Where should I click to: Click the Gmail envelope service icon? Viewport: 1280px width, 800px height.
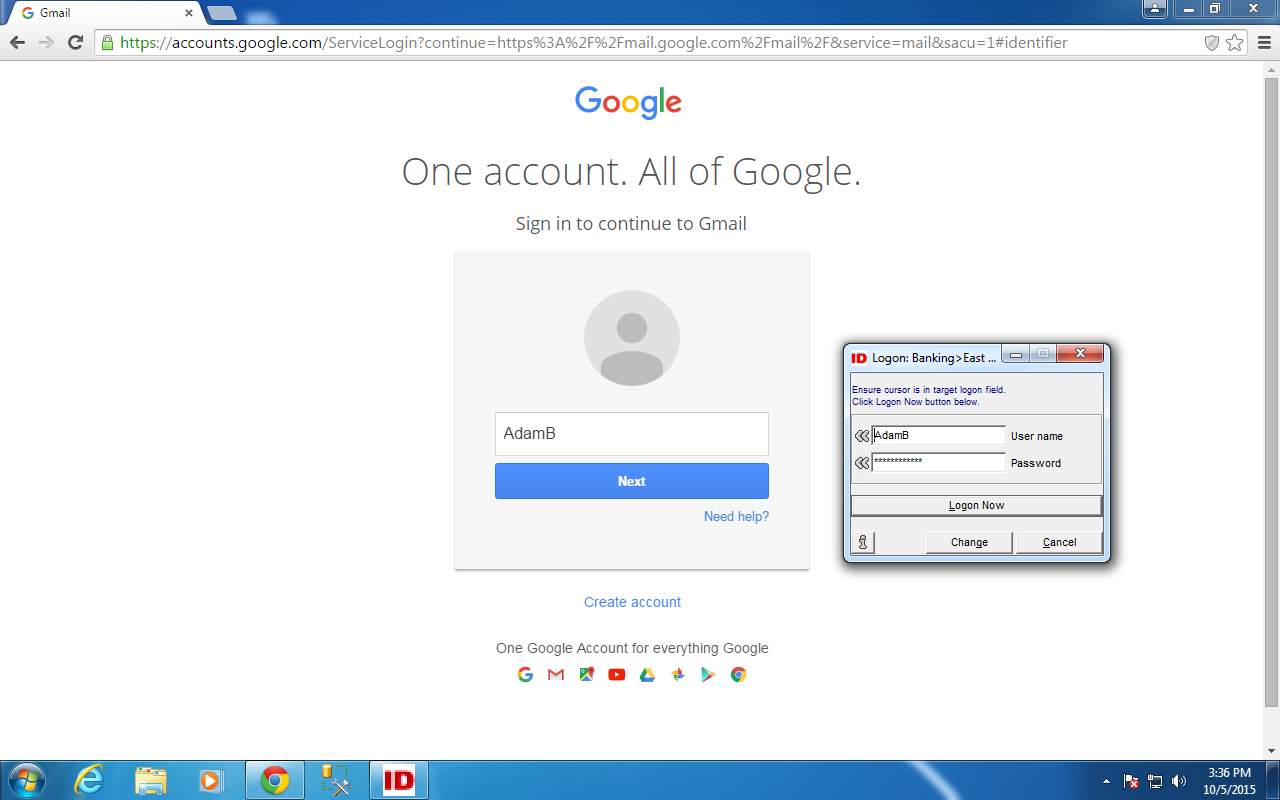(x=556, y=675)
